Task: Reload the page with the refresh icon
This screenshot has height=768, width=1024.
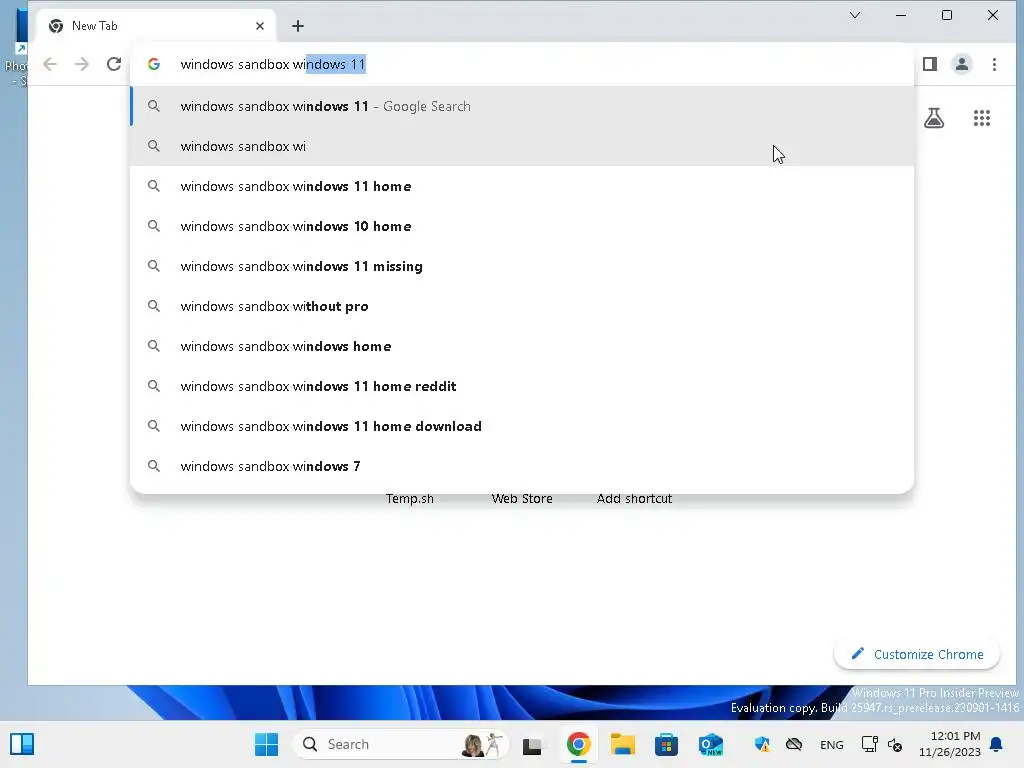Action: [114, 64]
